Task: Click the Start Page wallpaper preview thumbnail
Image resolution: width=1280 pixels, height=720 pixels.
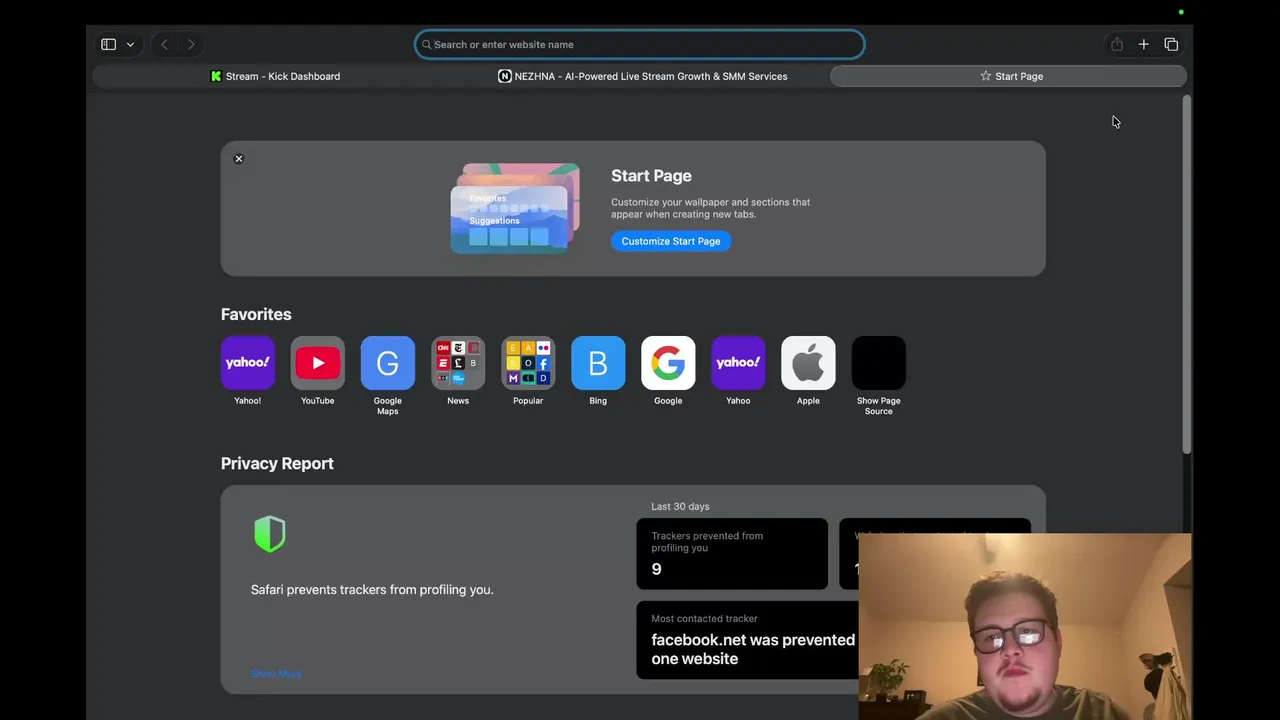Action: [515, 208]
